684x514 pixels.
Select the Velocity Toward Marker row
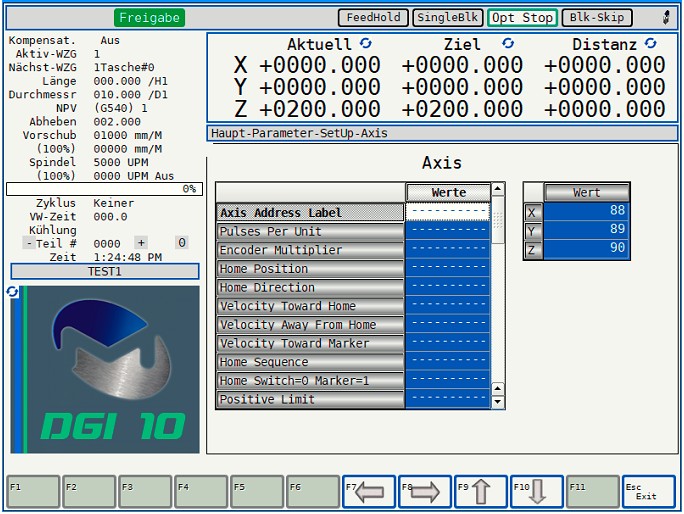(x=310, y=343)
